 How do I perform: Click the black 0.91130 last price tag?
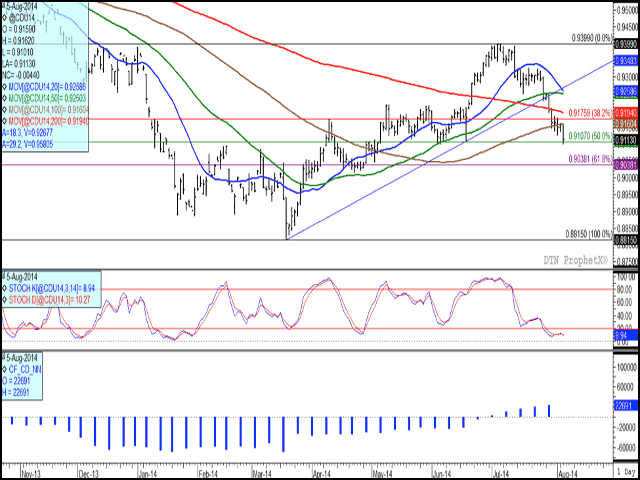tap(626, 141)
